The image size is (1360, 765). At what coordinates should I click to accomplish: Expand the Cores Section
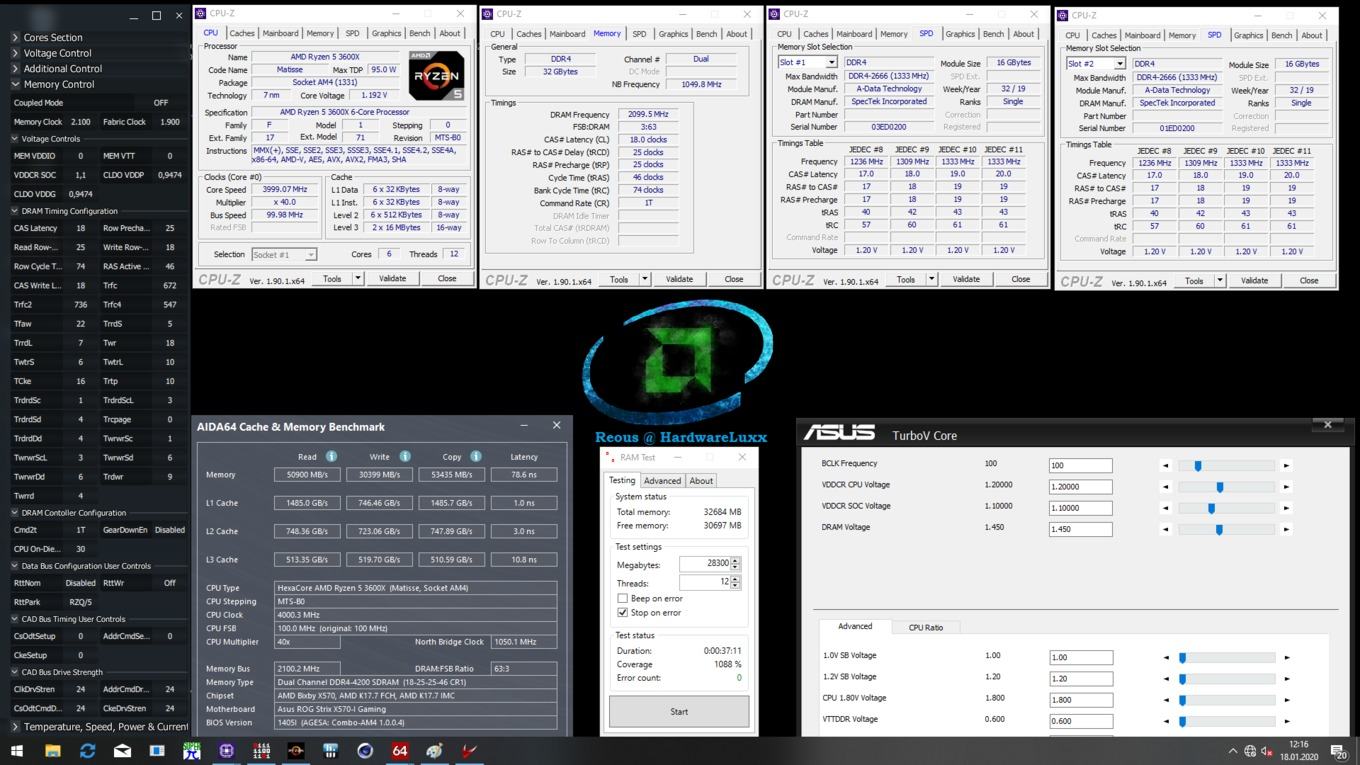(x=15, y=38)
